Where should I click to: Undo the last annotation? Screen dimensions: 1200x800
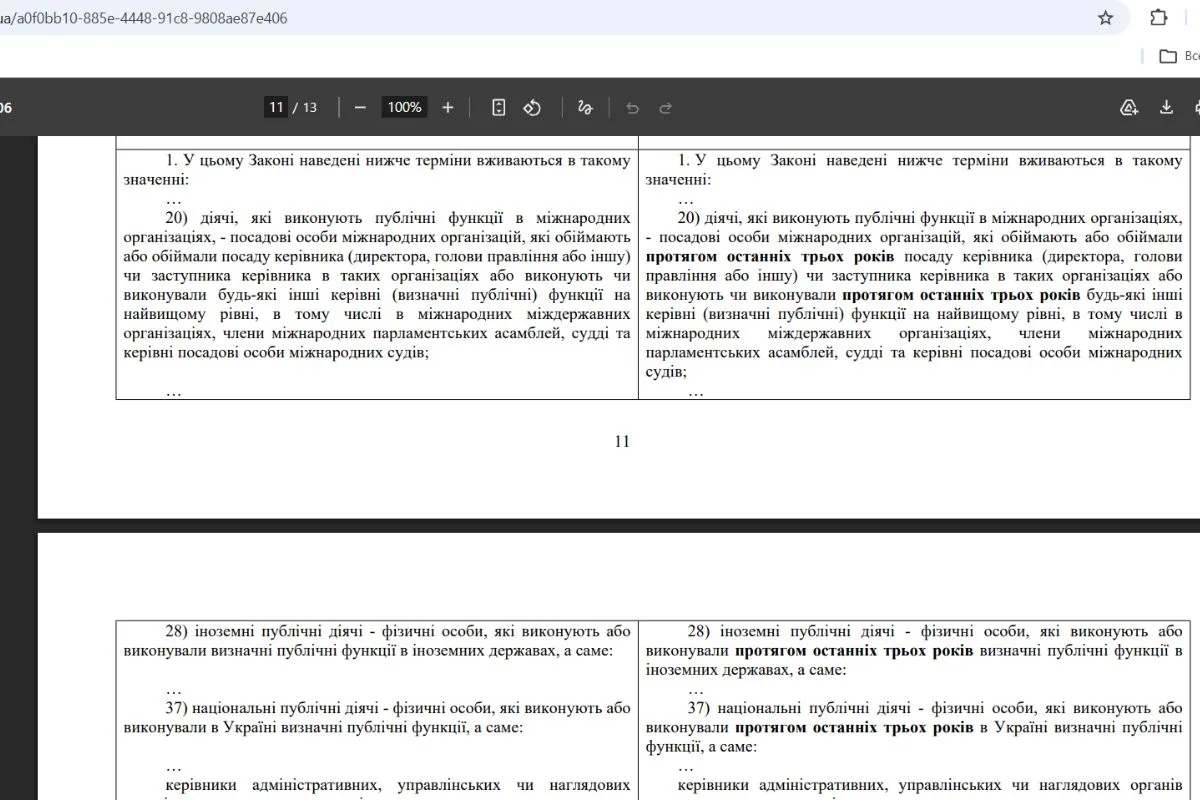(x=630, y=107)
